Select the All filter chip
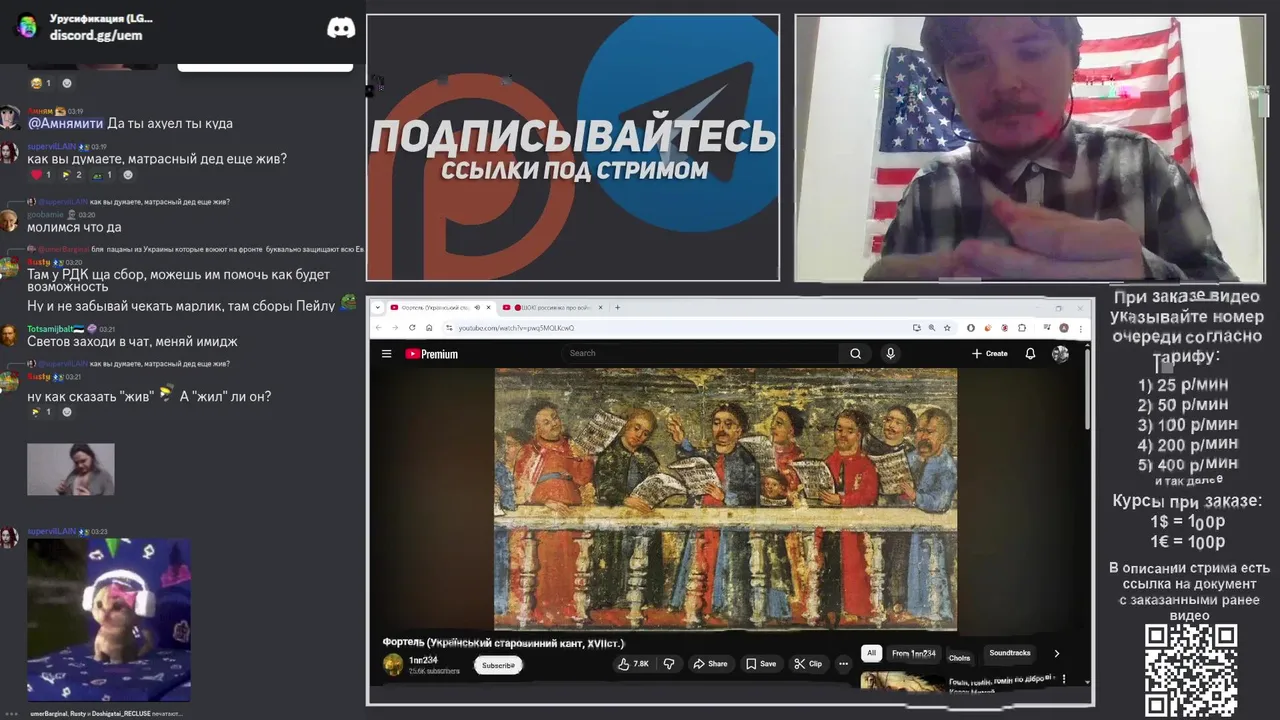This screenshot has width=1280, height=720. [x=871, y=653]
